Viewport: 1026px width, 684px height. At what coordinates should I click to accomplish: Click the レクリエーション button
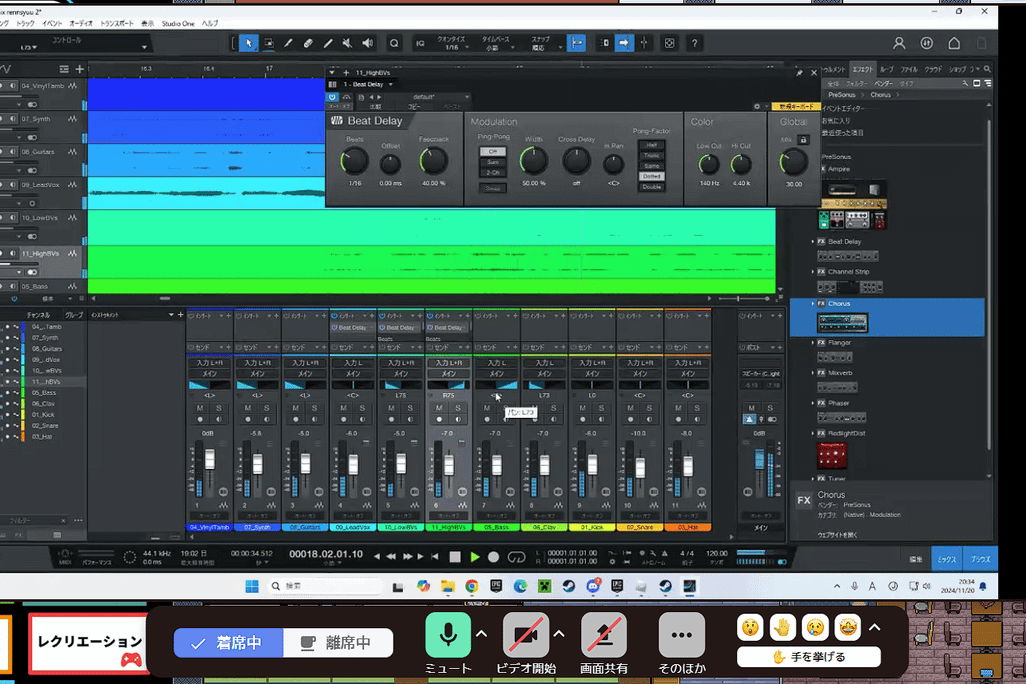[x=88, y=643]
